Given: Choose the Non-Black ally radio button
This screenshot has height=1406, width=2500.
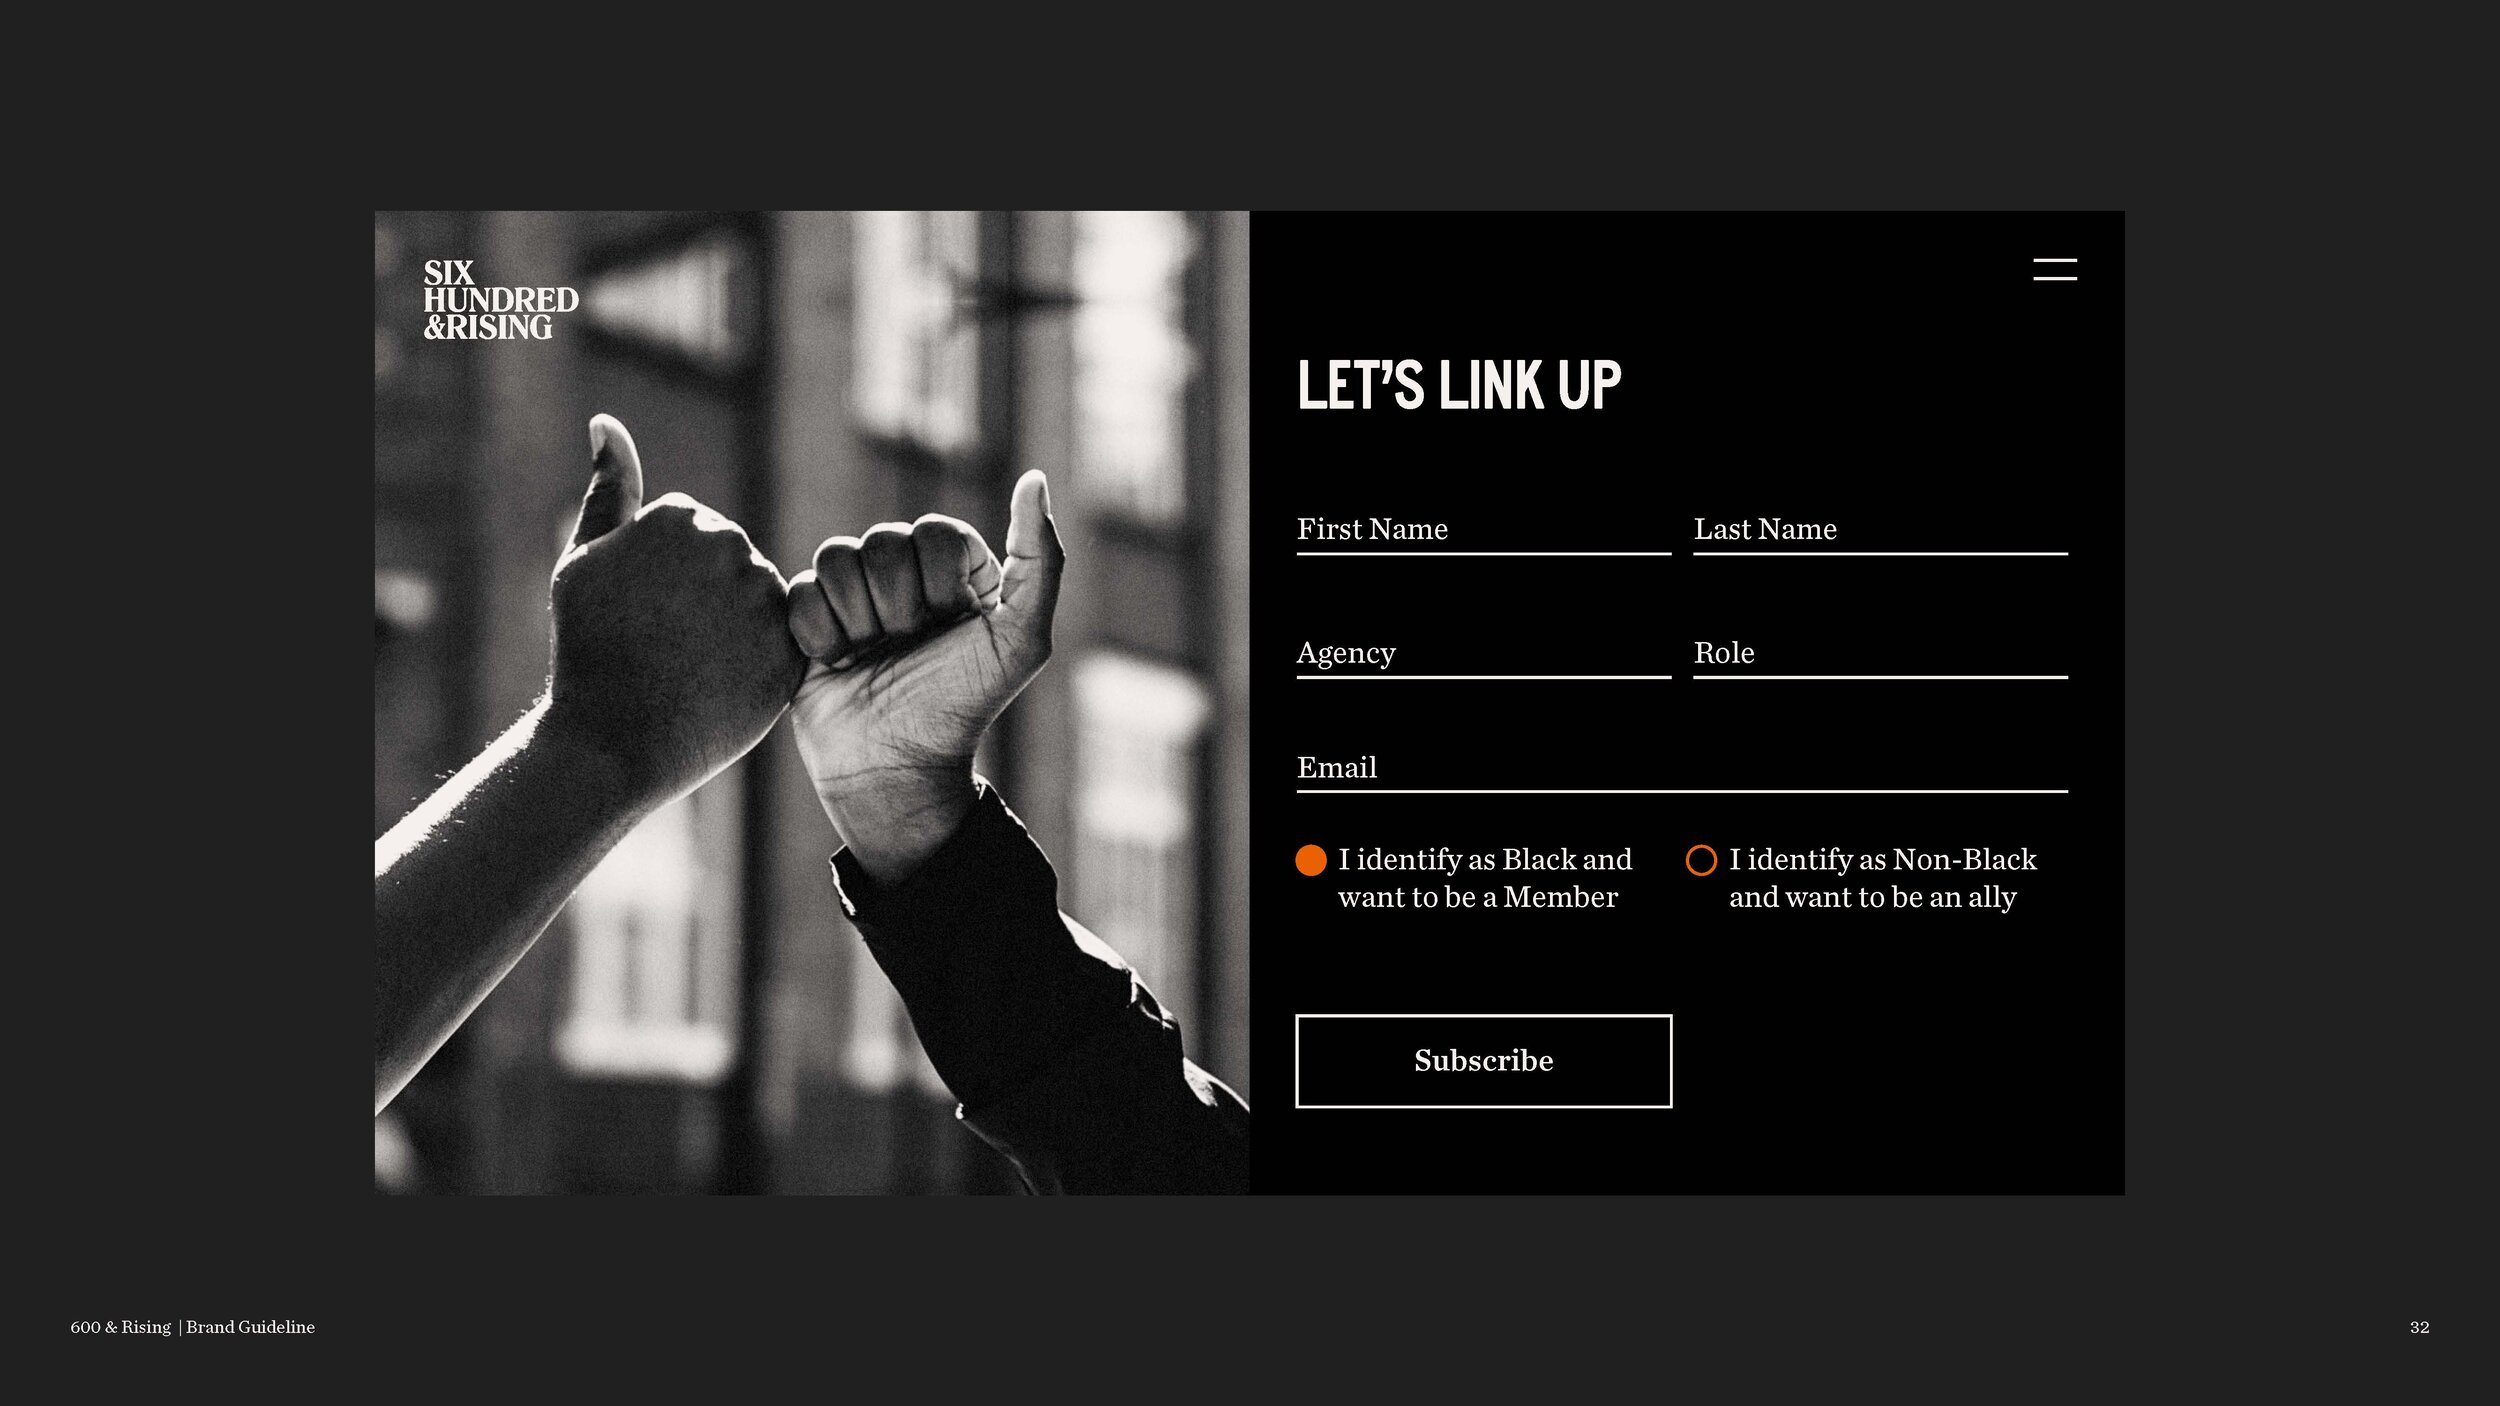Looking at the screenshot, I should [x=1701, y=860].
